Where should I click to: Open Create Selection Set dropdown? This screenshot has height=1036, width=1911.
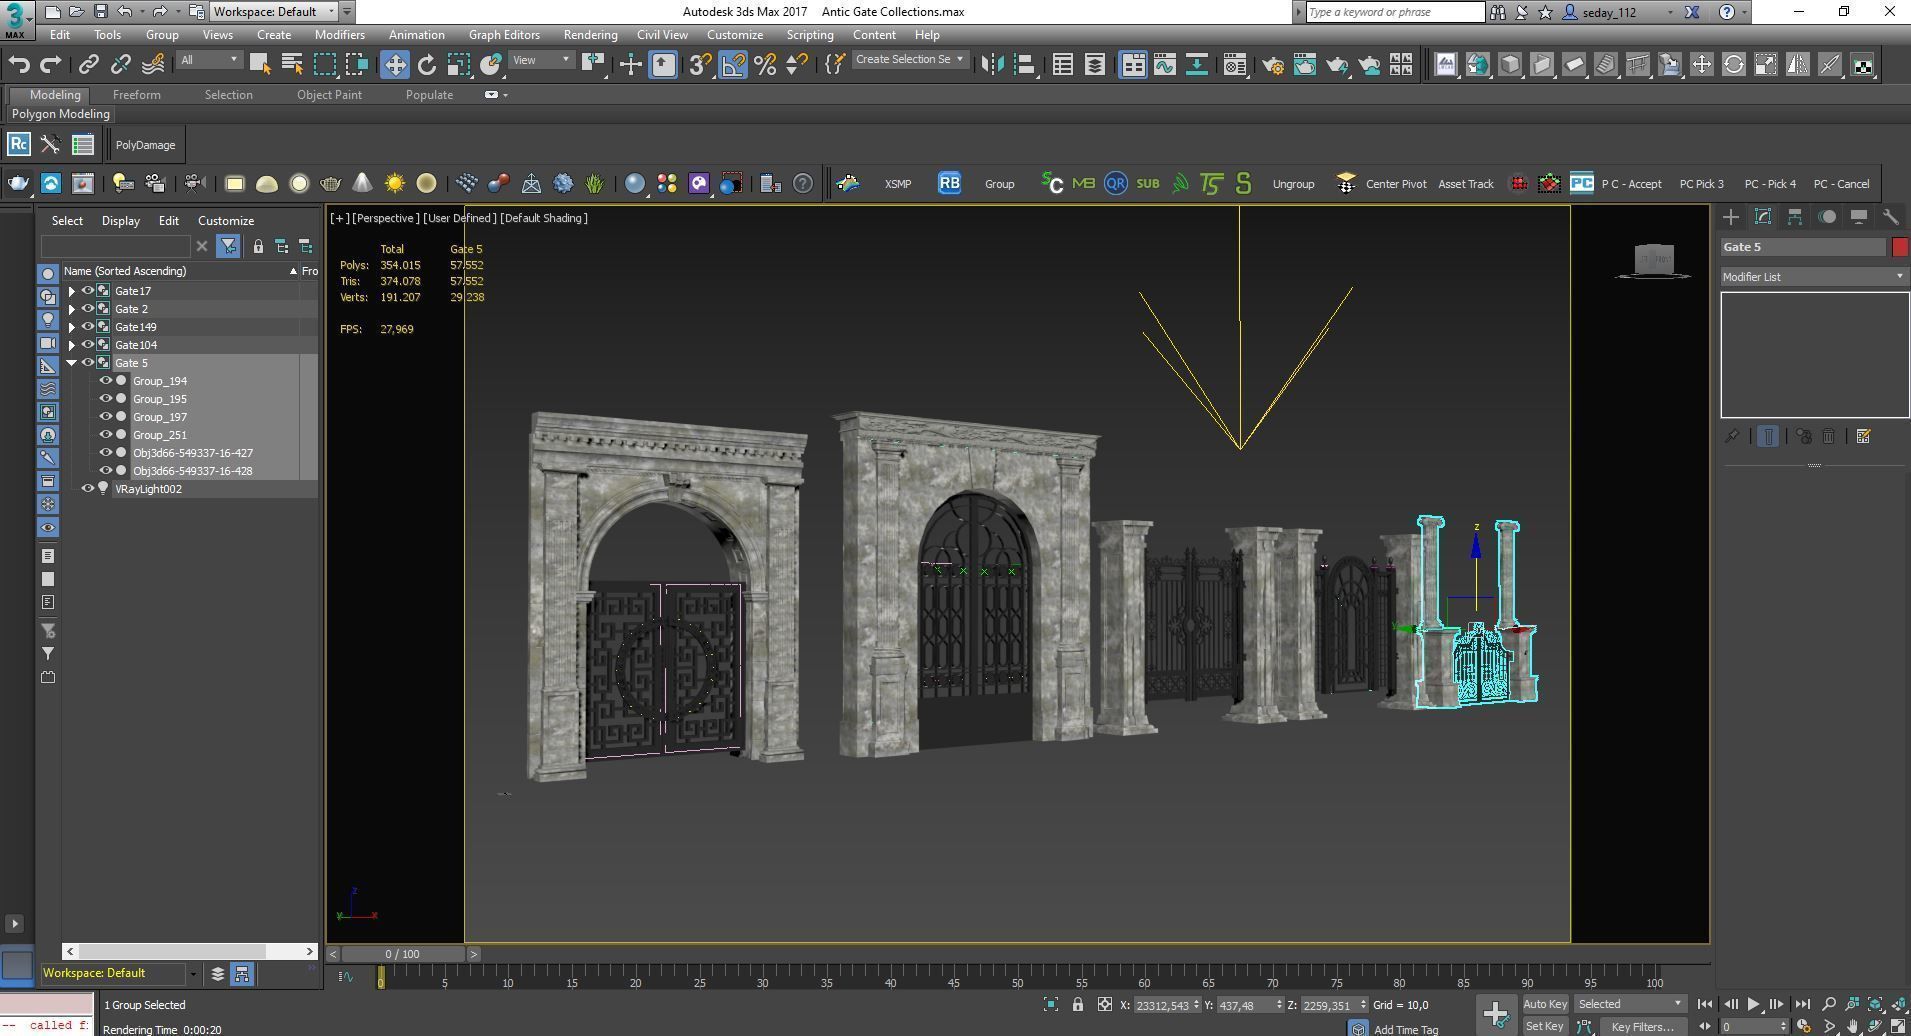(910, 60)
